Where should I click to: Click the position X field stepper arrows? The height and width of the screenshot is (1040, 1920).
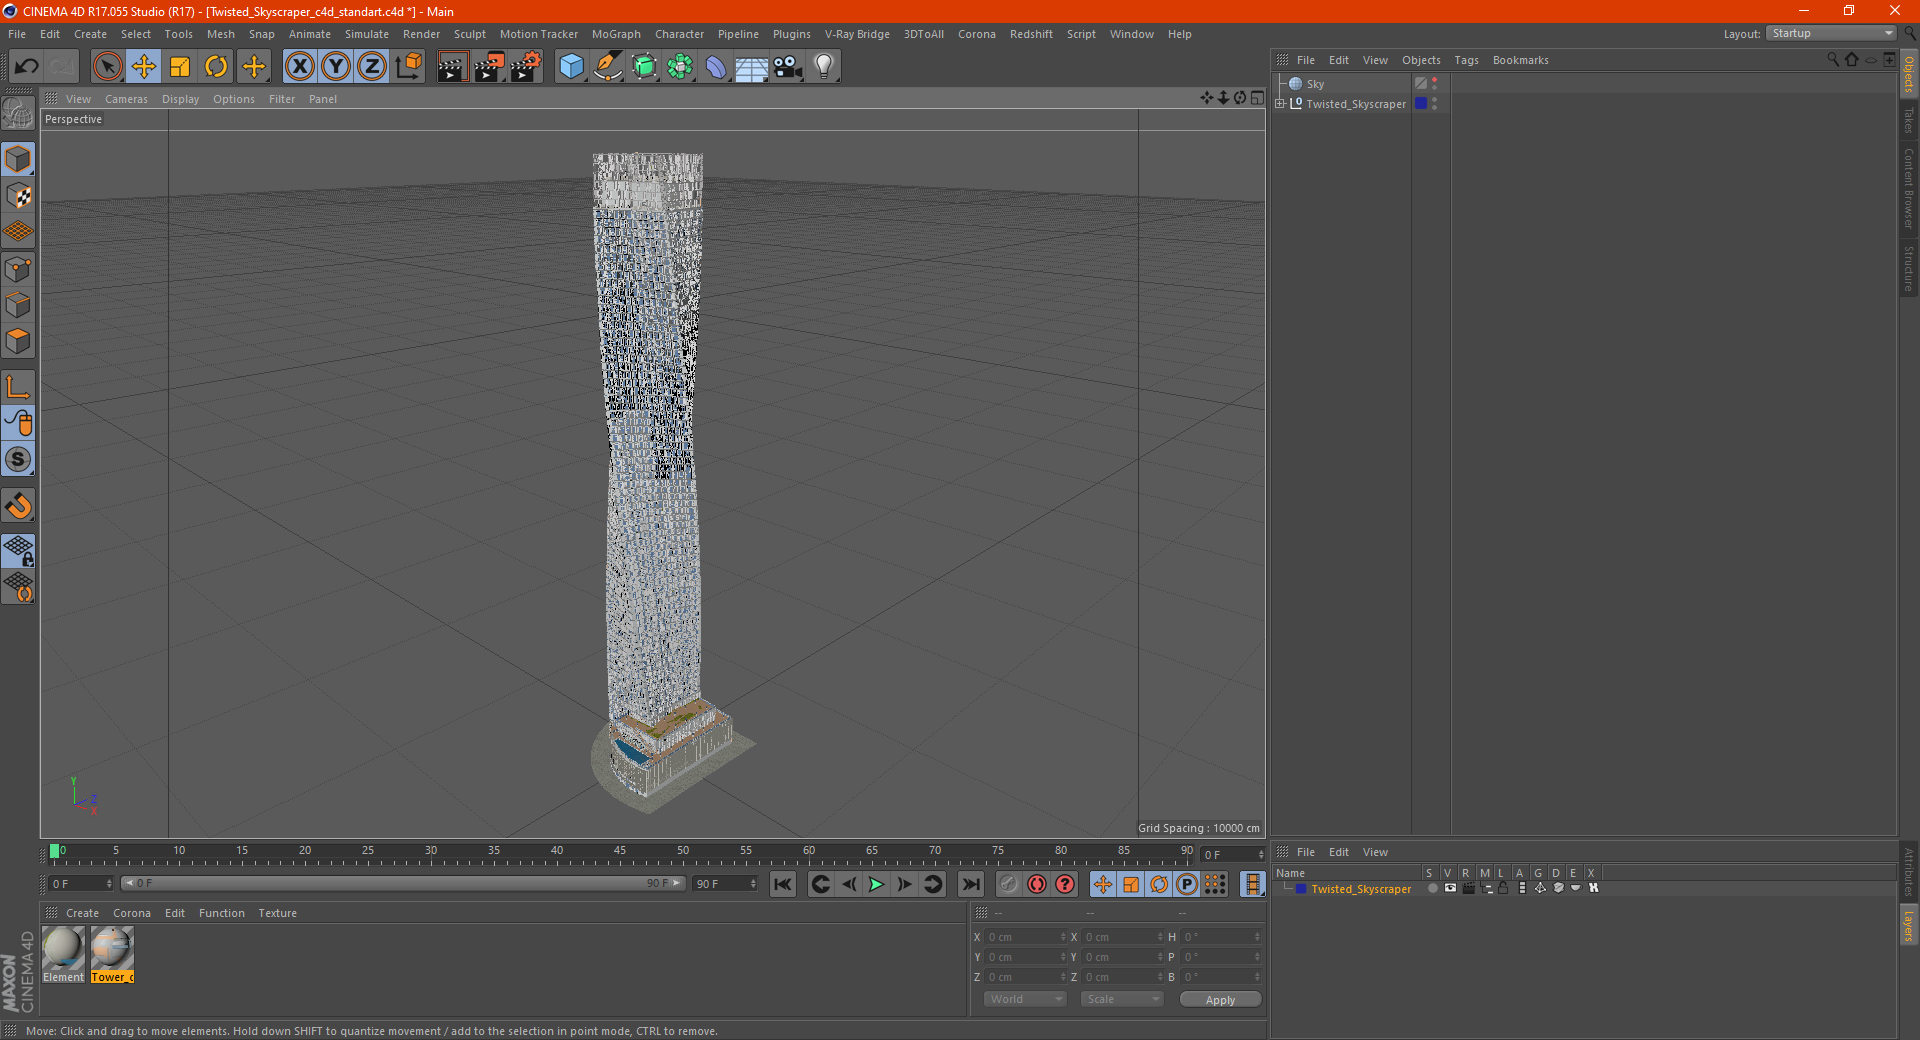click(1062, 937)
